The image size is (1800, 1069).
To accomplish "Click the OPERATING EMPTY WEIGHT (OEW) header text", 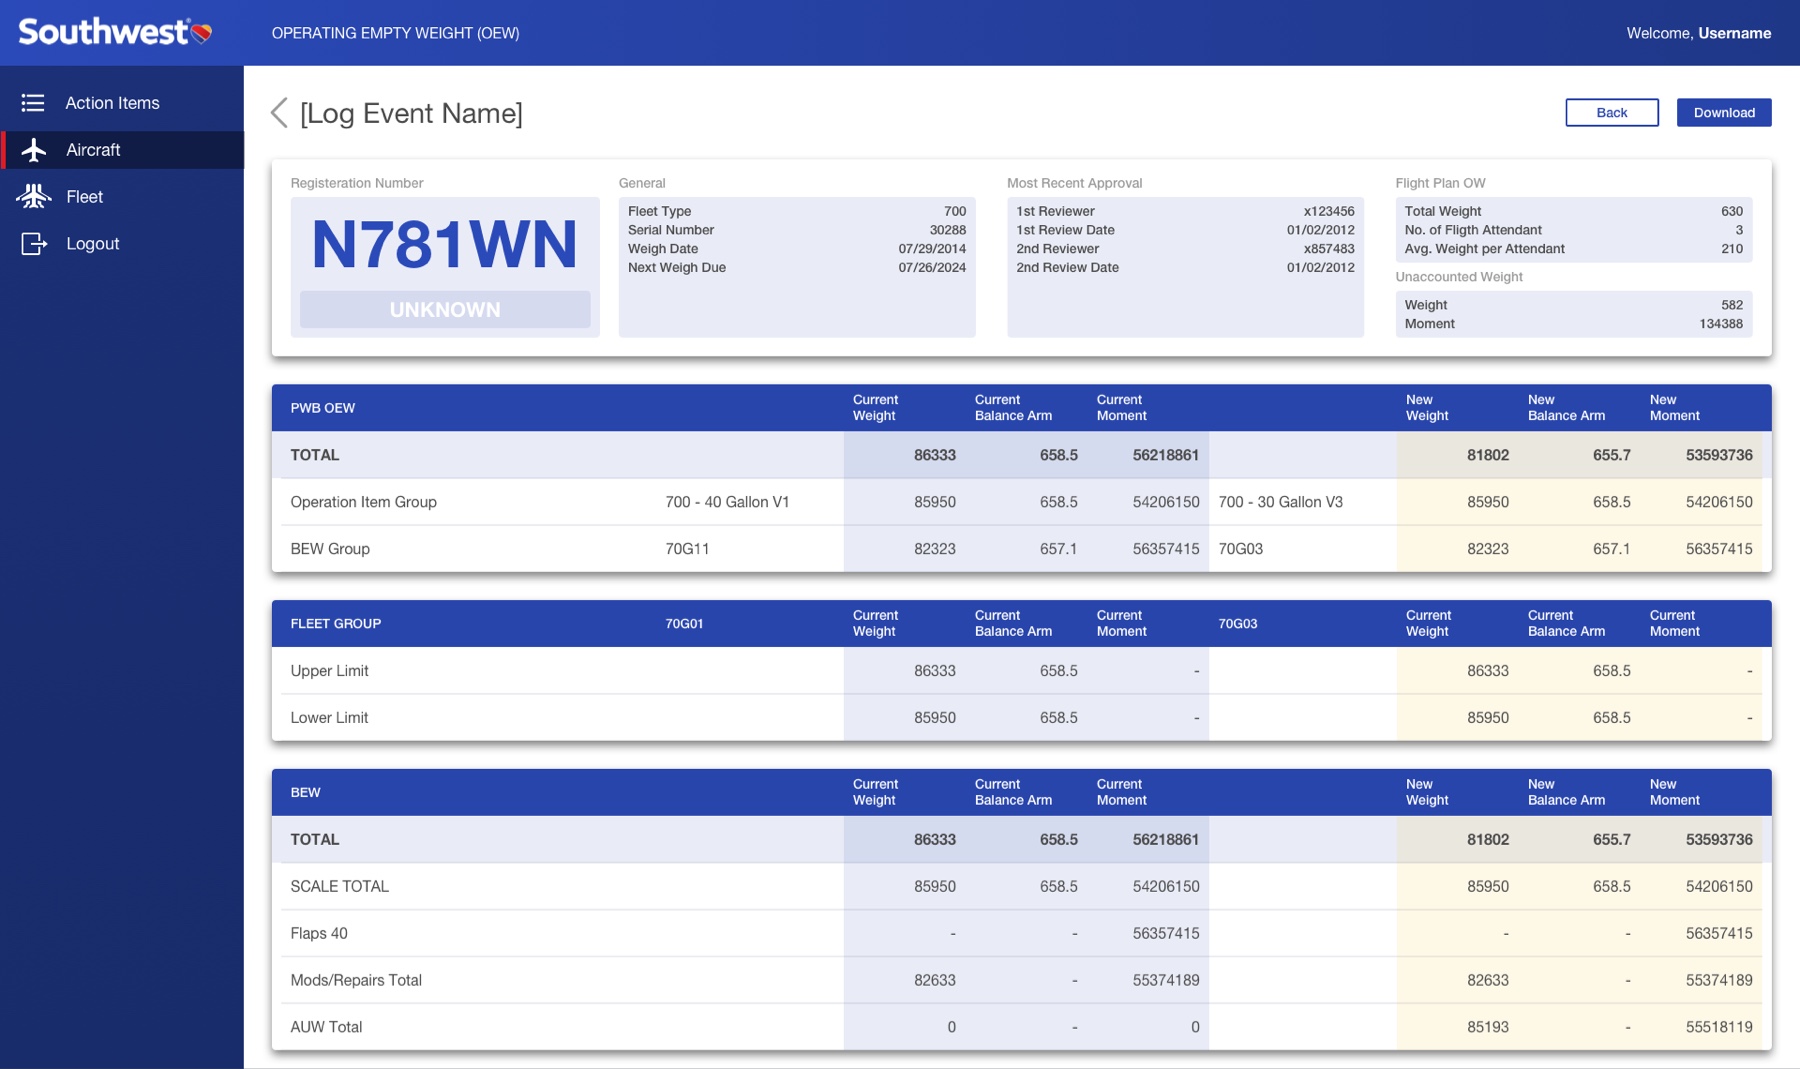I will click(395, 33).
